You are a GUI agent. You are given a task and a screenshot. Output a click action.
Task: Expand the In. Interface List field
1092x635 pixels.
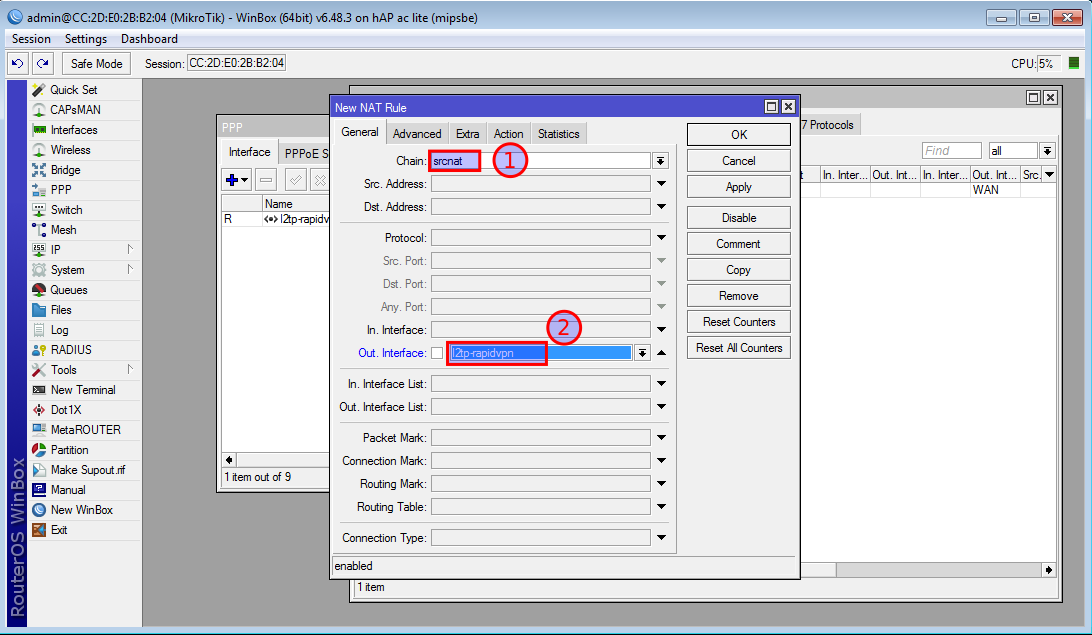661,384
